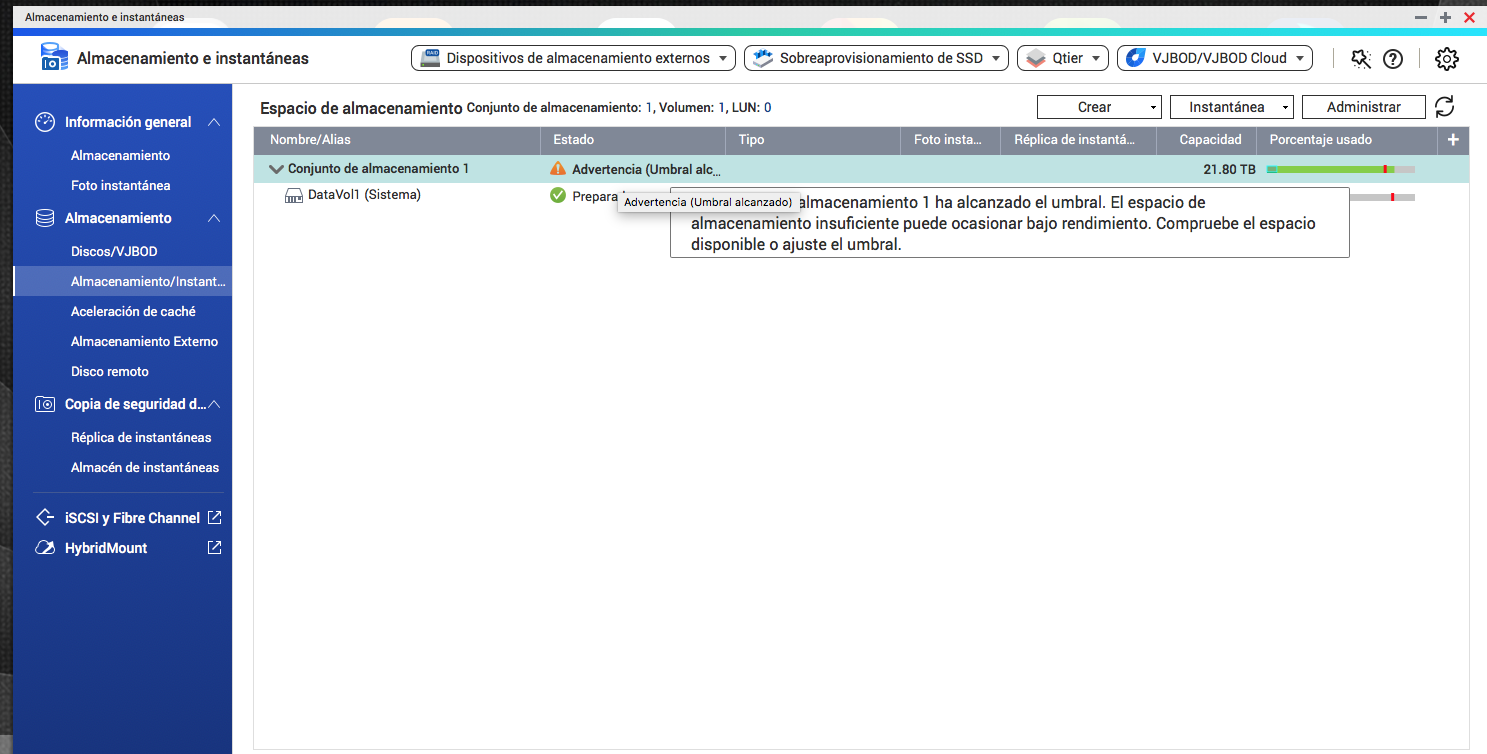Click the wizard tools icon in top bar
The height and width of the screenshot is (754, 1487).
click(x=1360, y=59)
